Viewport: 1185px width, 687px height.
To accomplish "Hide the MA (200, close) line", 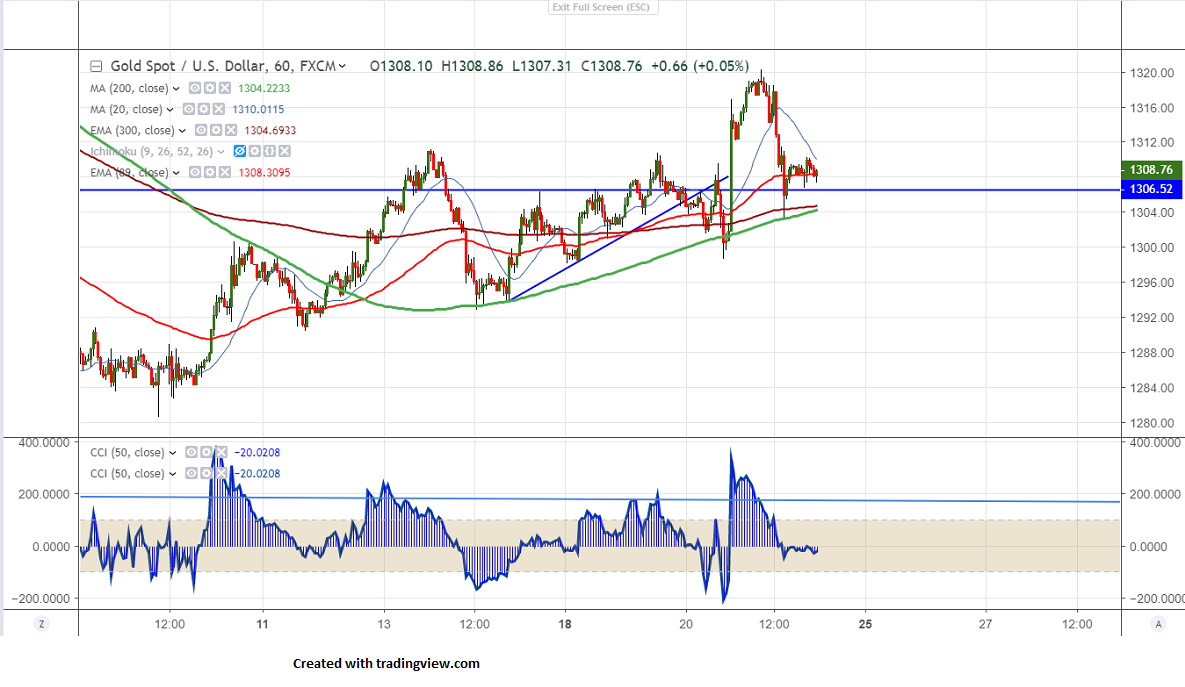I will point(194,88).
